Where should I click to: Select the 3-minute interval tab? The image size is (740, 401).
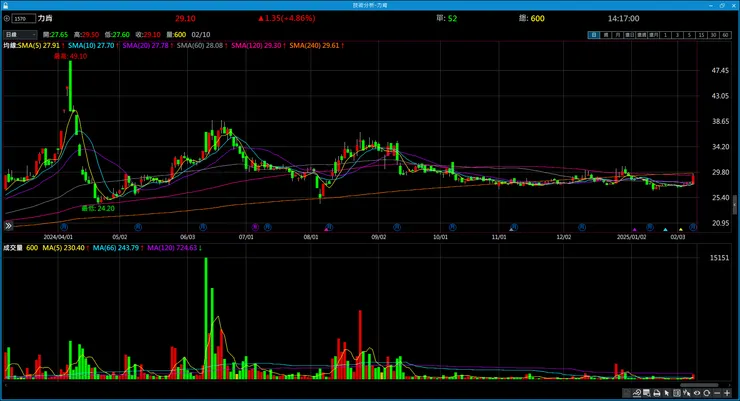(678, 35)
